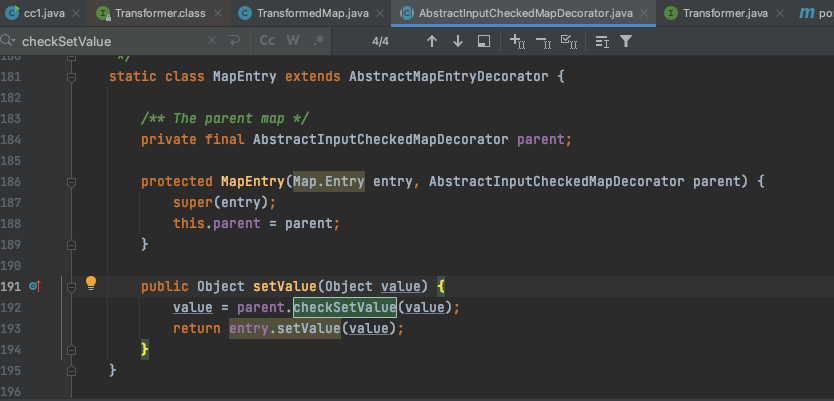
Task: Open the light bulb quick-fix menu
Action: (x=91, y=283)
